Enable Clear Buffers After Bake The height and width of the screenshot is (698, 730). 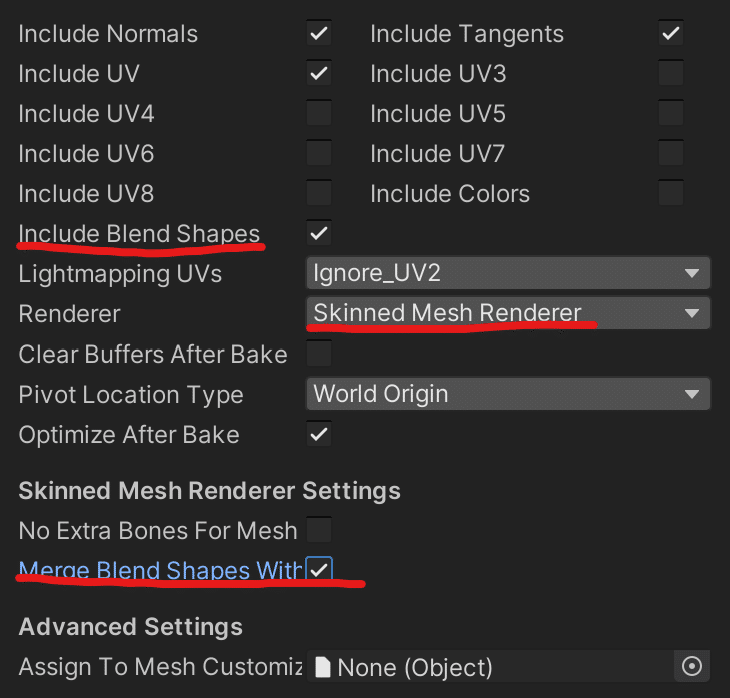point(319,354)
